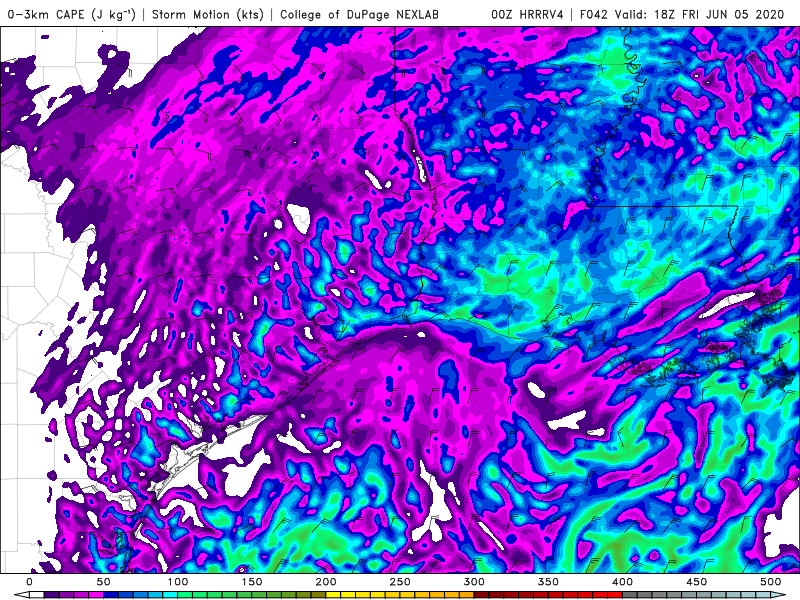The height and width of the screenshot is (600, 800).
Task: Click the '450' label on the color scale
Action: click(696, 582)
